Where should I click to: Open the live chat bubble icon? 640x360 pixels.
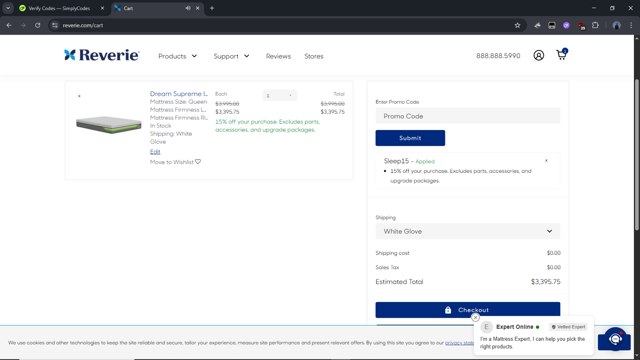tap(615, 339)
